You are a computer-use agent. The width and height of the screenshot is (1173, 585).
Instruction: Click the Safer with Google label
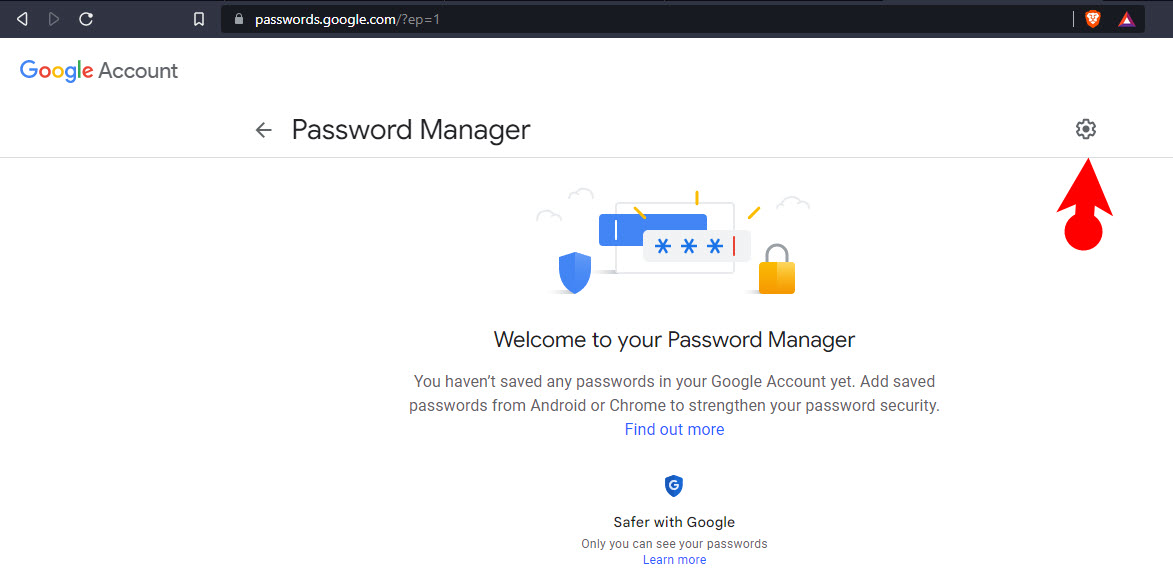674,522
